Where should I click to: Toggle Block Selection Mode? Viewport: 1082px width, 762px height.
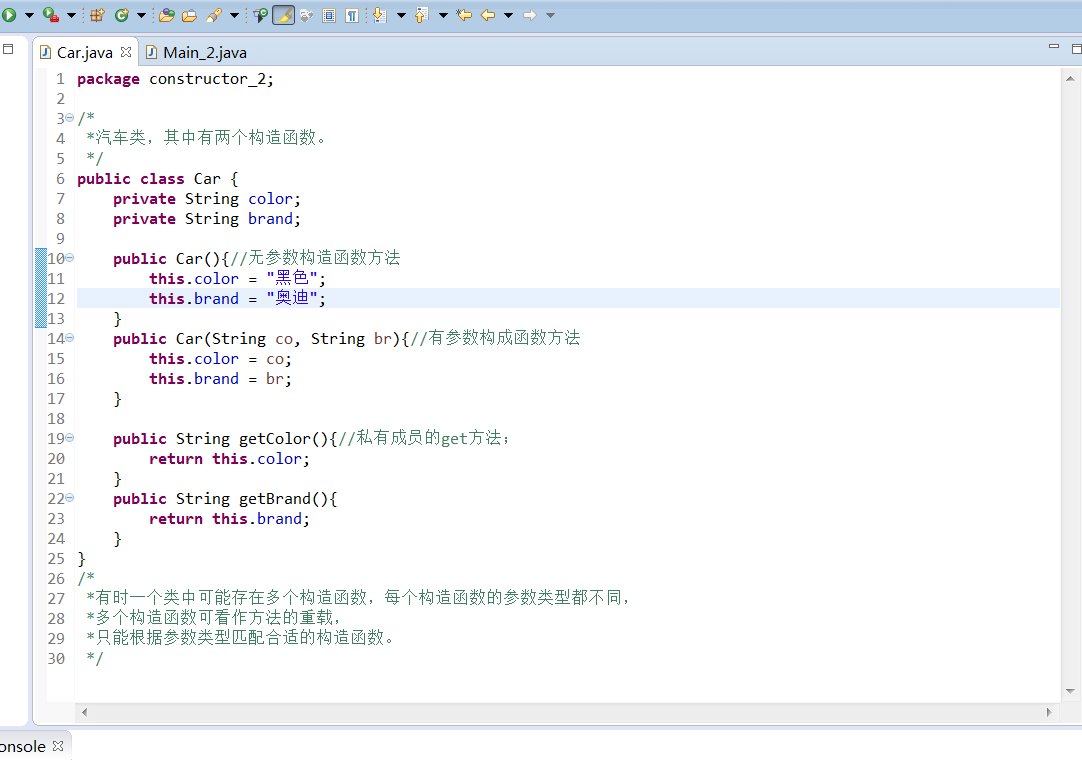(x=329, y=15)
